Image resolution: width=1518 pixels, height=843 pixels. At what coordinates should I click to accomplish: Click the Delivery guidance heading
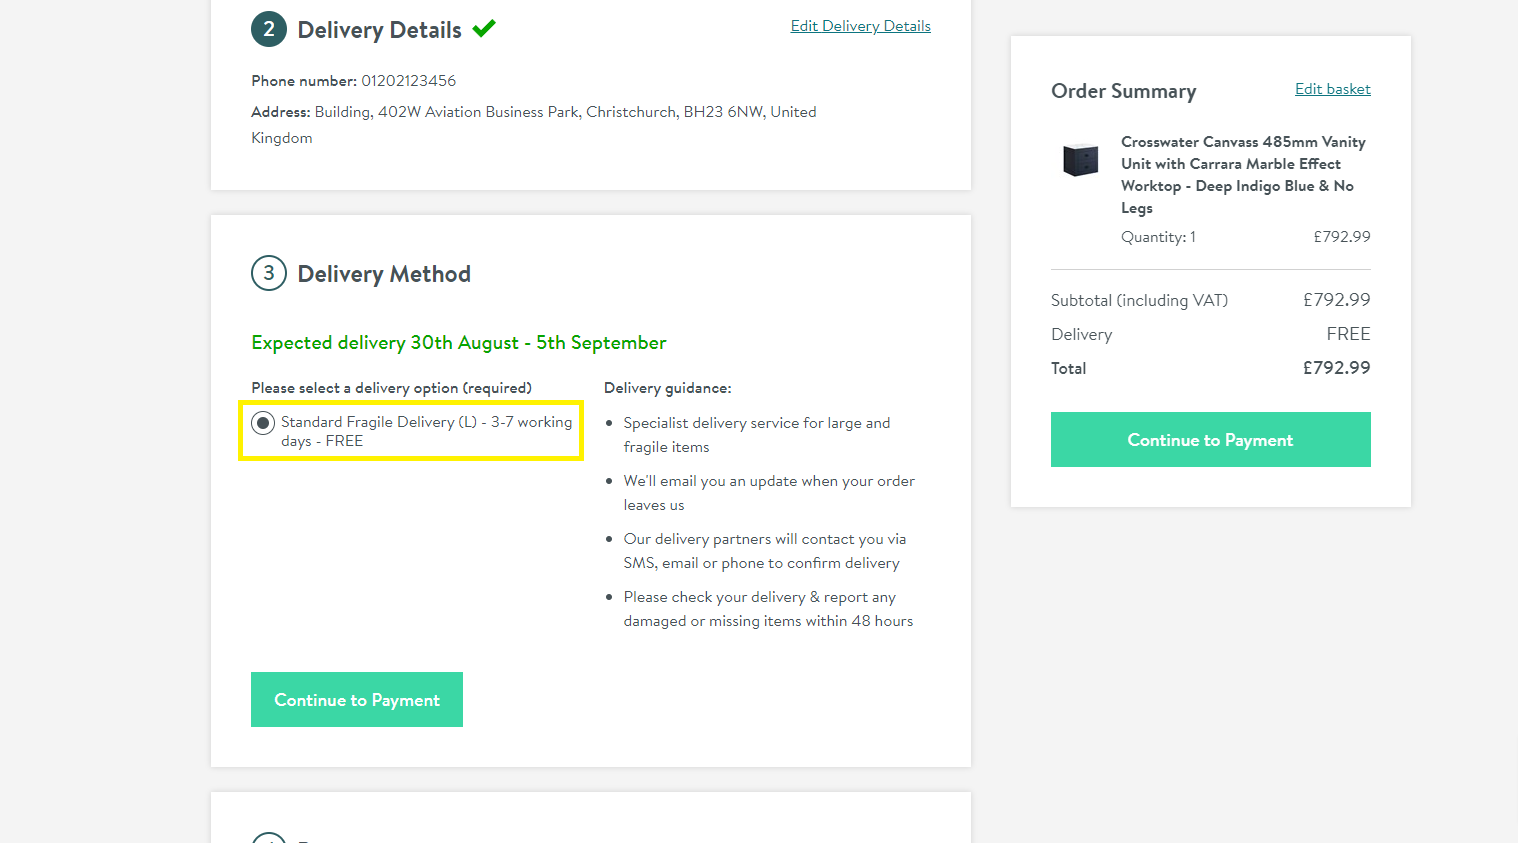(x=667, y=388)
